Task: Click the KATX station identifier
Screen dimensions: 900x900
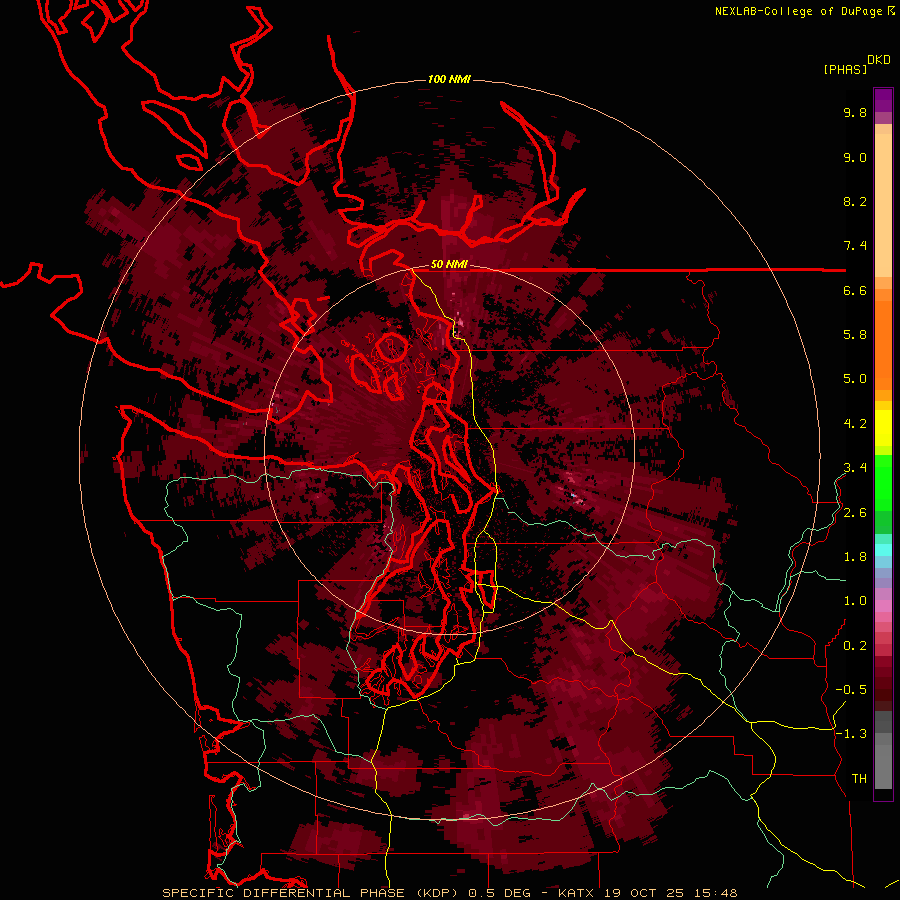Action: pos(577,893)
